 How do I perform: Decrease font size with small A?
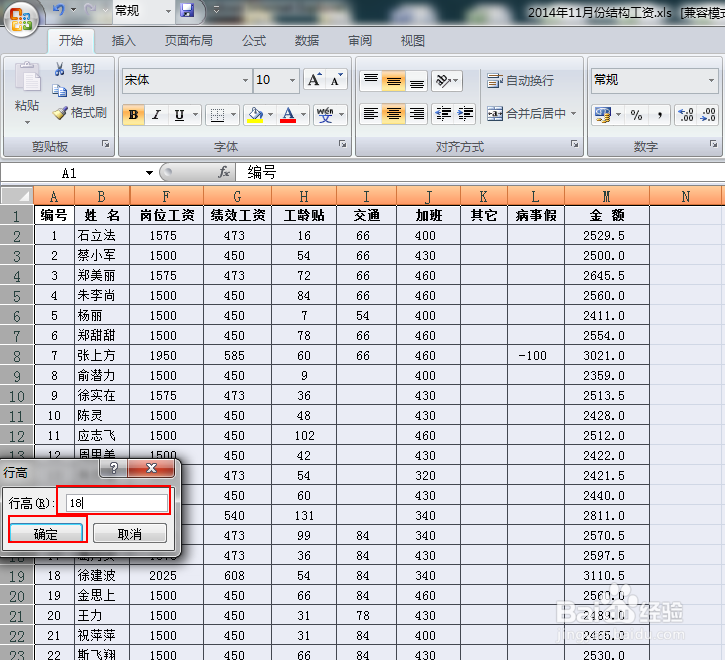[337, 80]
